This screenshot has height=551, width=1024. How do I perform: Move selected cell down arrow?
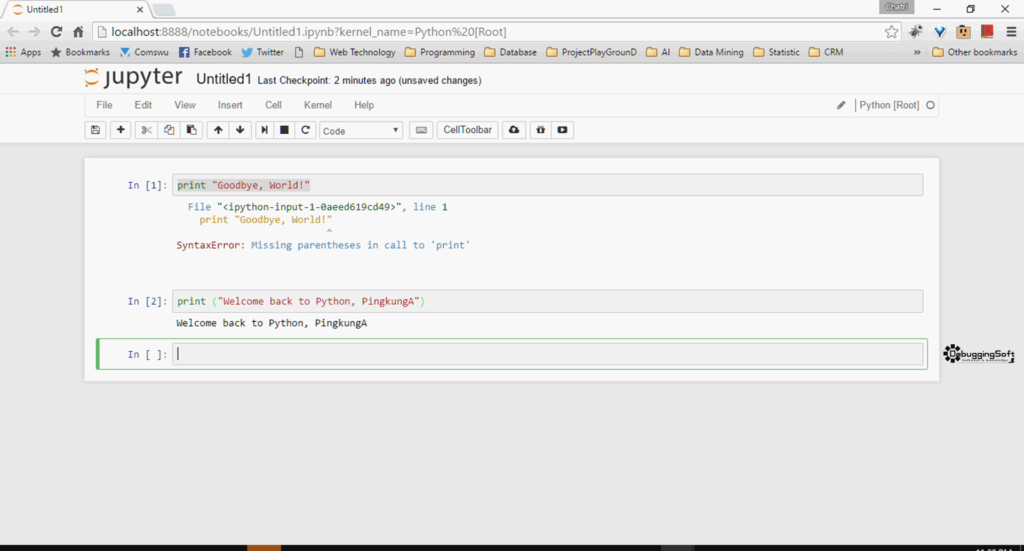pos(240,130)
